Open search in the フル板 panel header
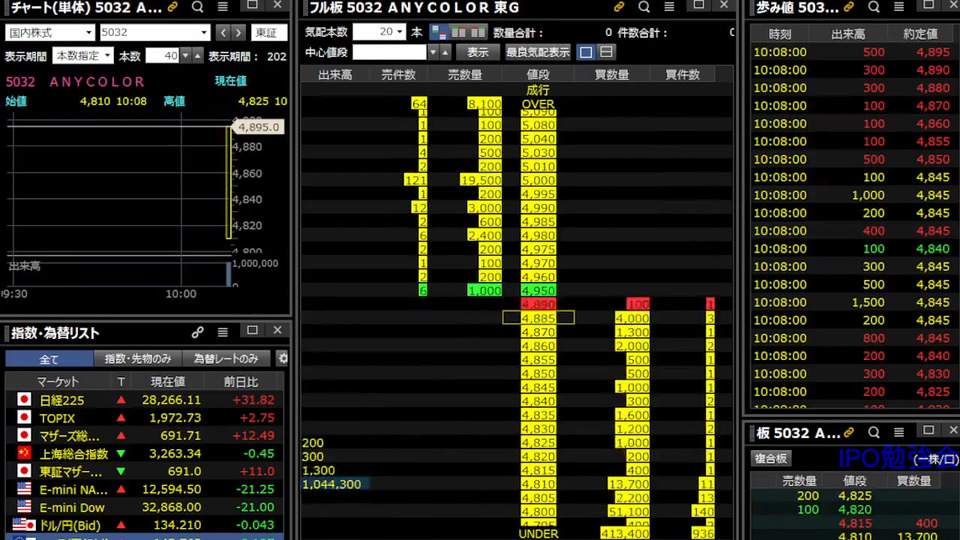Screen dimensions: 960x540 pos(644,7)
